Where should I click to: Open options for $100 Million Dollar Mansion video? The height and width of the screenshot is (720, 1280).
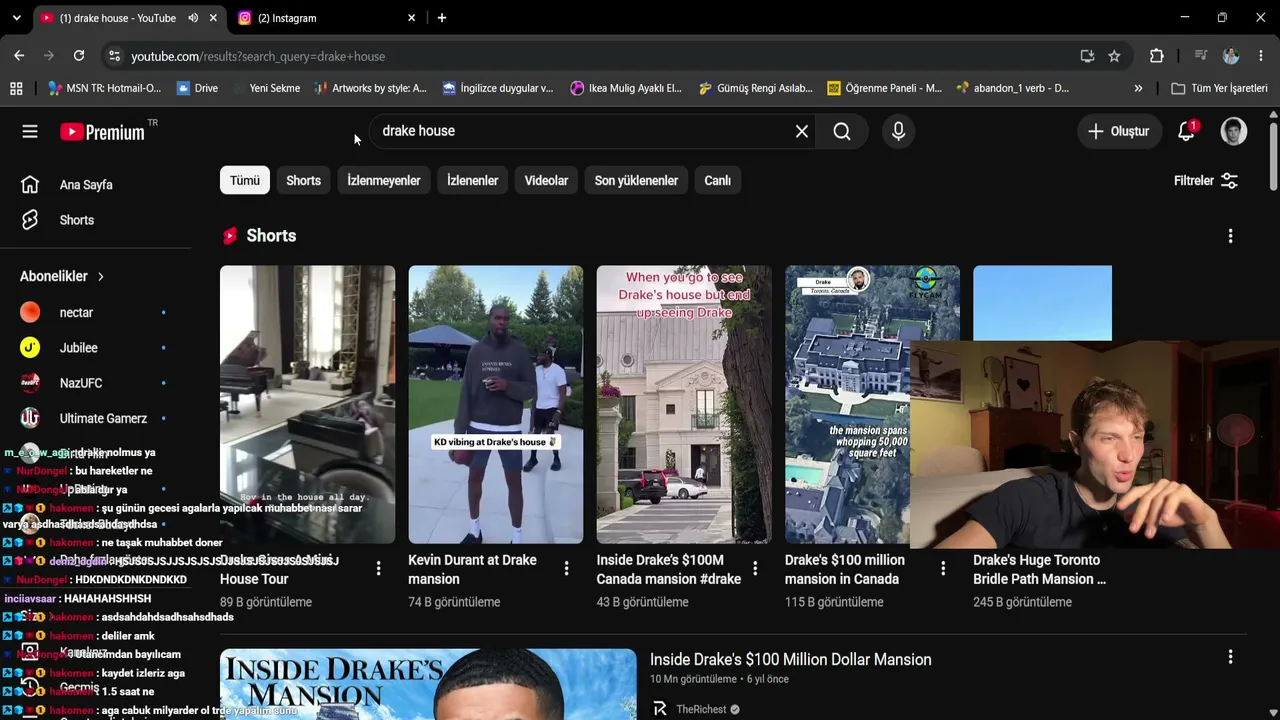pos(1230,657)
